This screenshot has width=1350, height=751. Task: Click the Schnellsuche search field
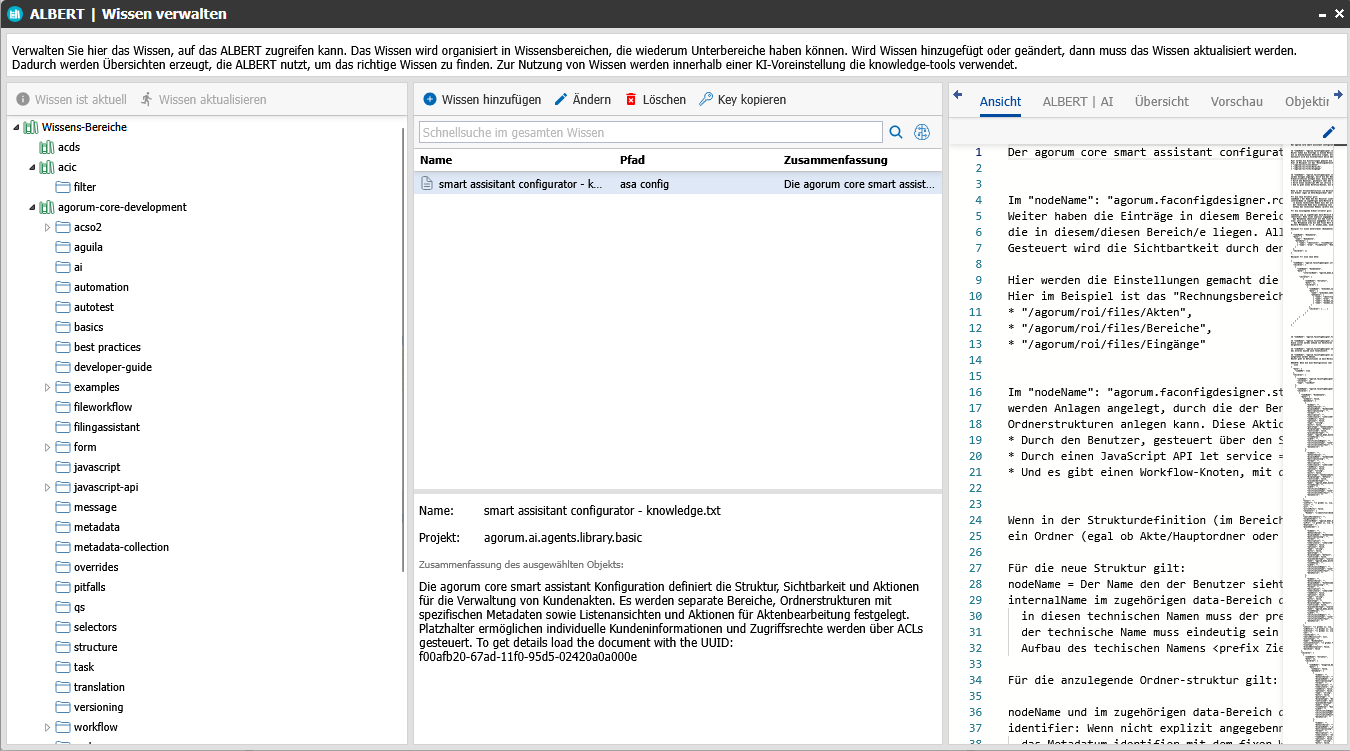[650, 132]
